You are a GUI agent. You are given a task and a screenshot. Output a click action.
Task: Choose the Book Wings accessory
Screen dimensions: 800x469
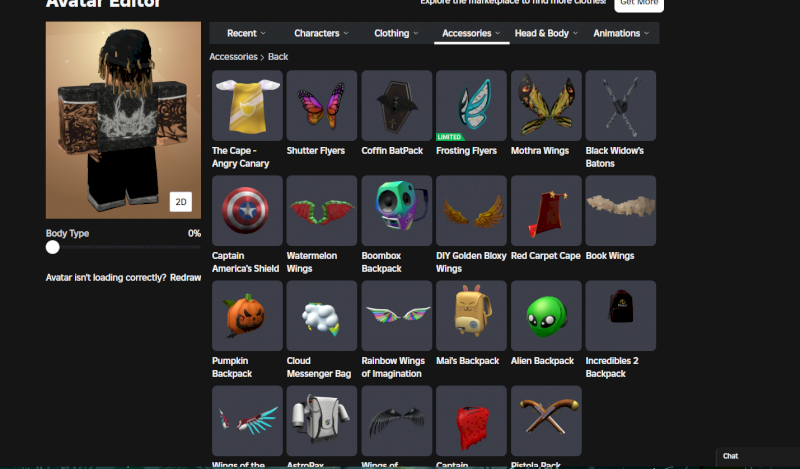click(x=620, y=211)
